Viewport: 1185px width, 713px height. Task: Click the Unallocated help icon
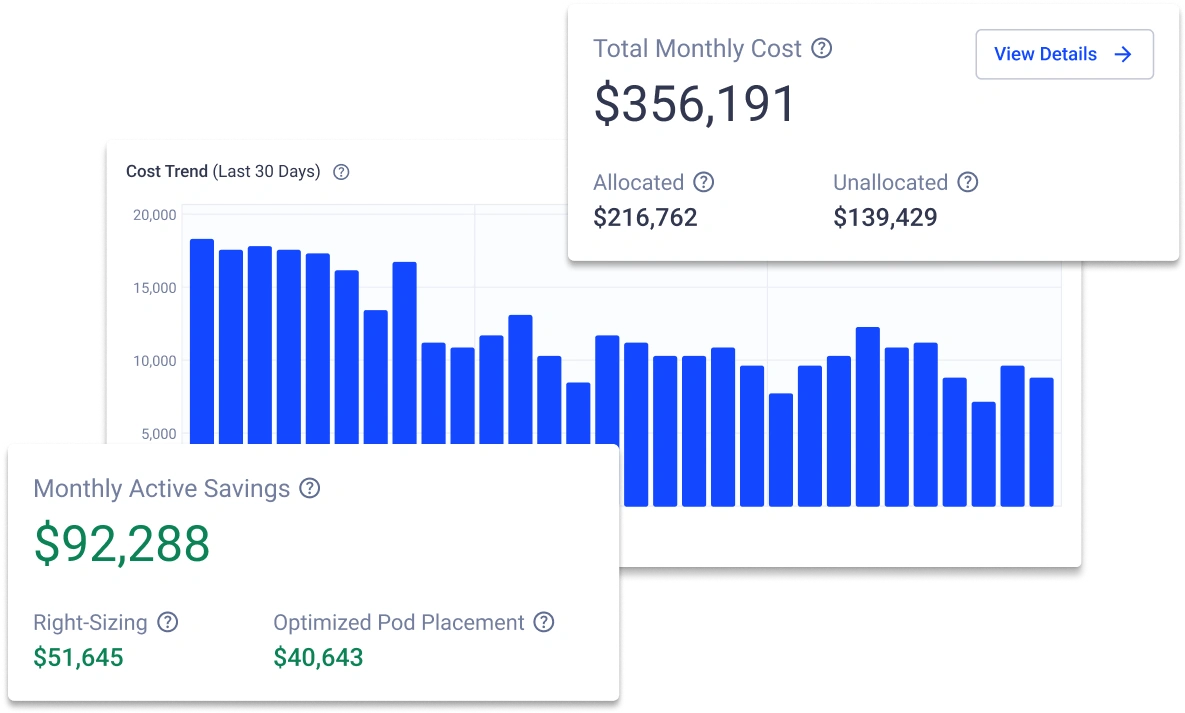pyautogui.click(x=967, y=182)
